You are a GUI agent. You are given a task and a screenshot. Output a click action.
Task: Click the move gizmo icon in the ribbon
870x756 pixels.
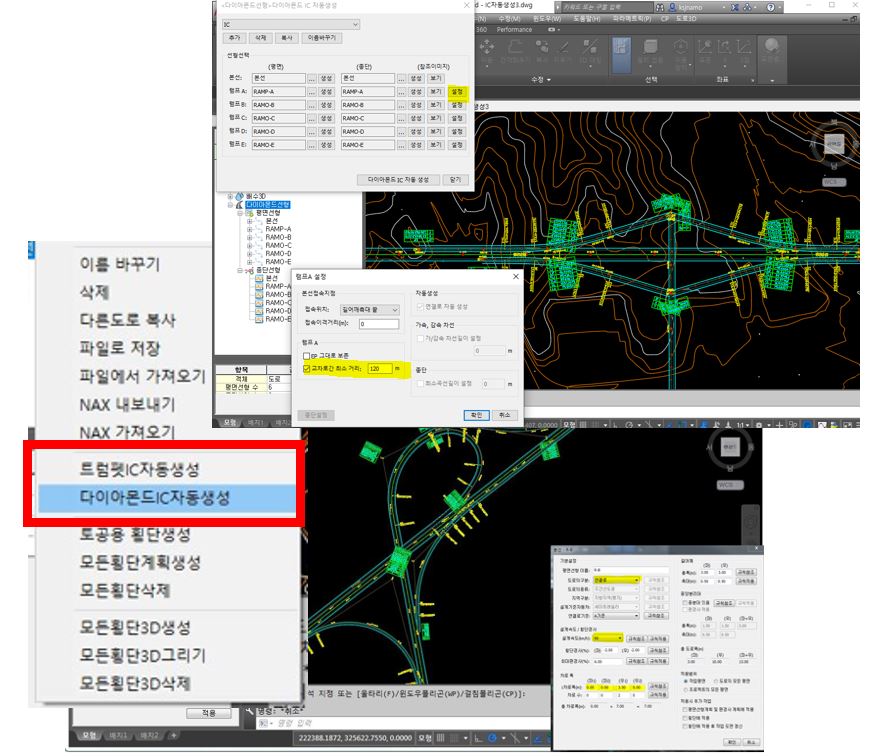tap(487, 47)
